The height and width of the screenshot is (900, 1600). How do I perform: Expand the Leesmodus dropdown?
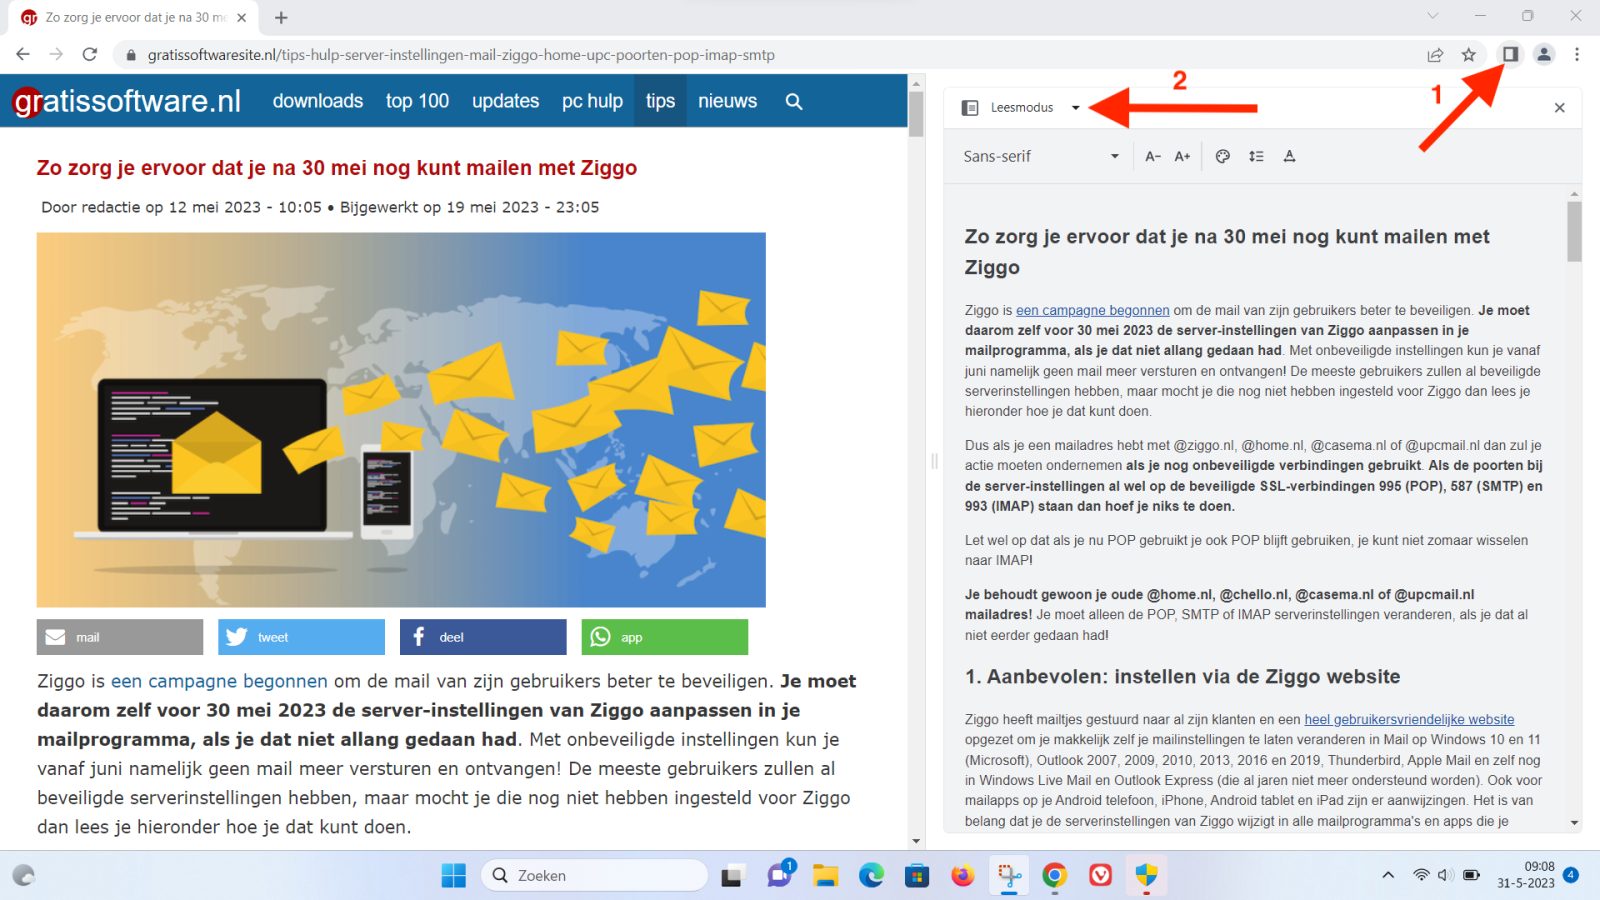tap(1075, 108)
